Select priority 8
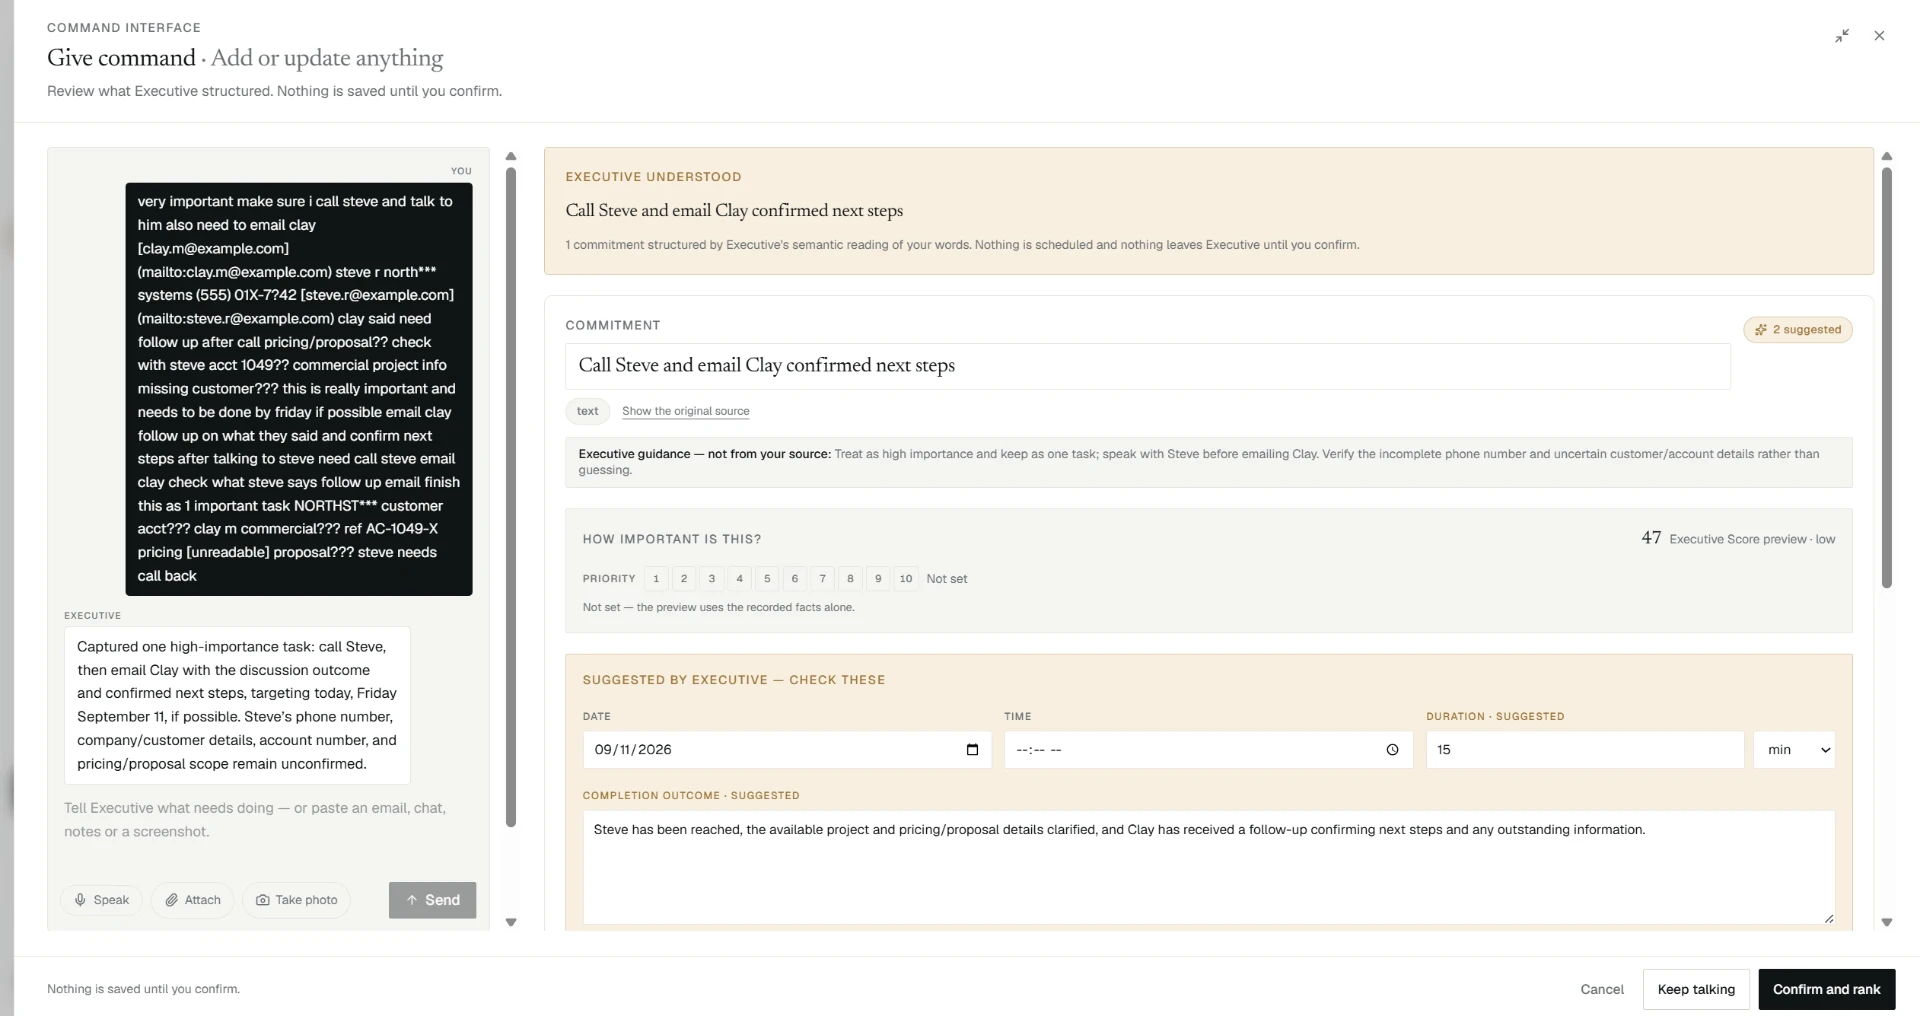This screenshot has height=1016, width=1920. pos(850,579)
